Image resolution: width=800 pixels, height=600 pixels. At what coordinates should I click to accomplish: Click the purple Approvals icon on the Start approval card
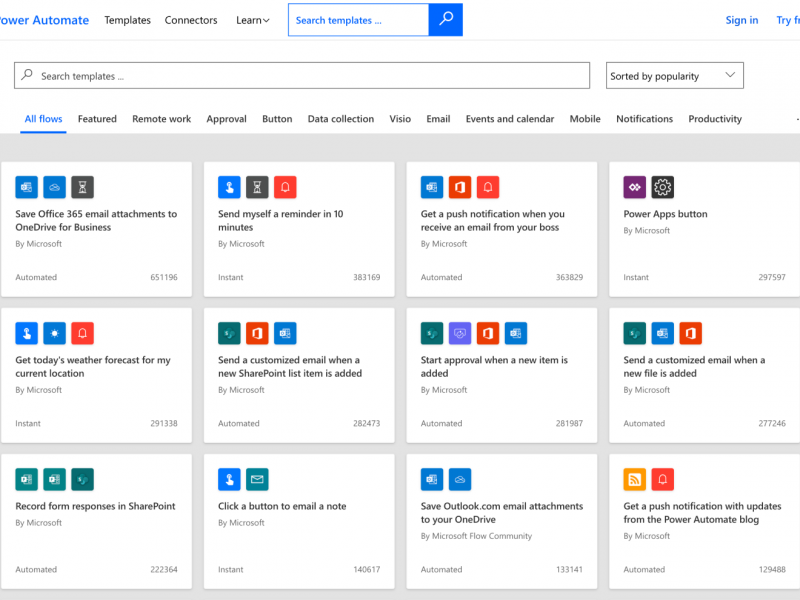point(460,333)
